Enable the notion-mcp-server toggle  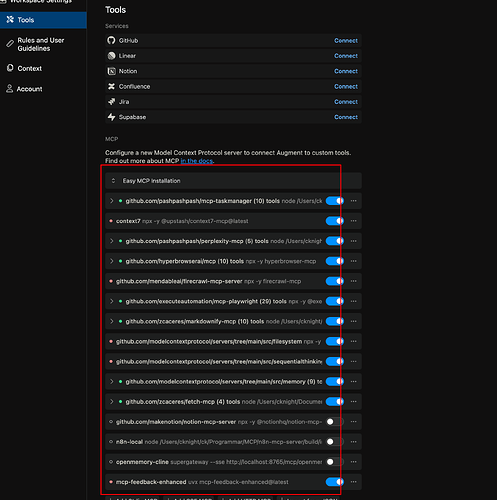click(335, 422)
